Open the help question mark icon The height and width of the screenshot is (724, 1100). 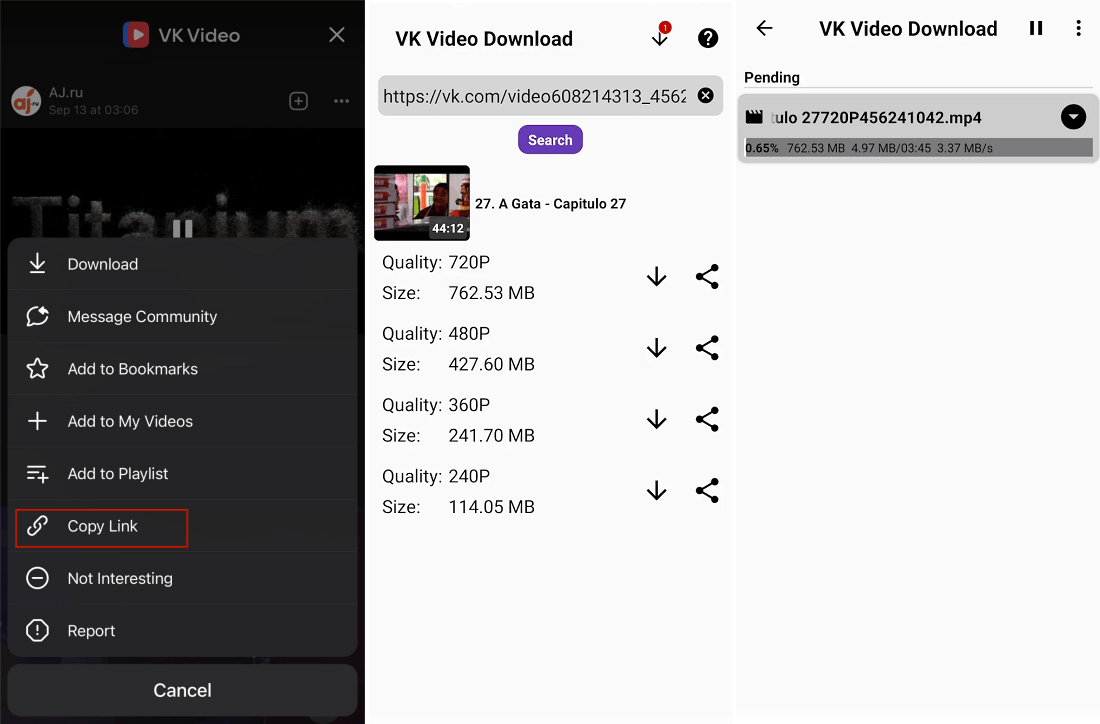point(708,38)
